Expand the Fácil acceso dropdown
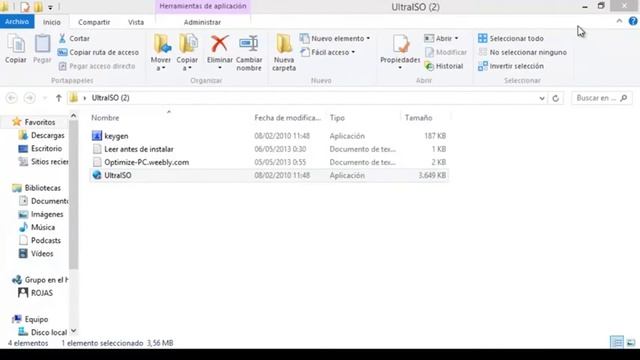This screenshot has height=360, width=640. (x=353, y=52)
